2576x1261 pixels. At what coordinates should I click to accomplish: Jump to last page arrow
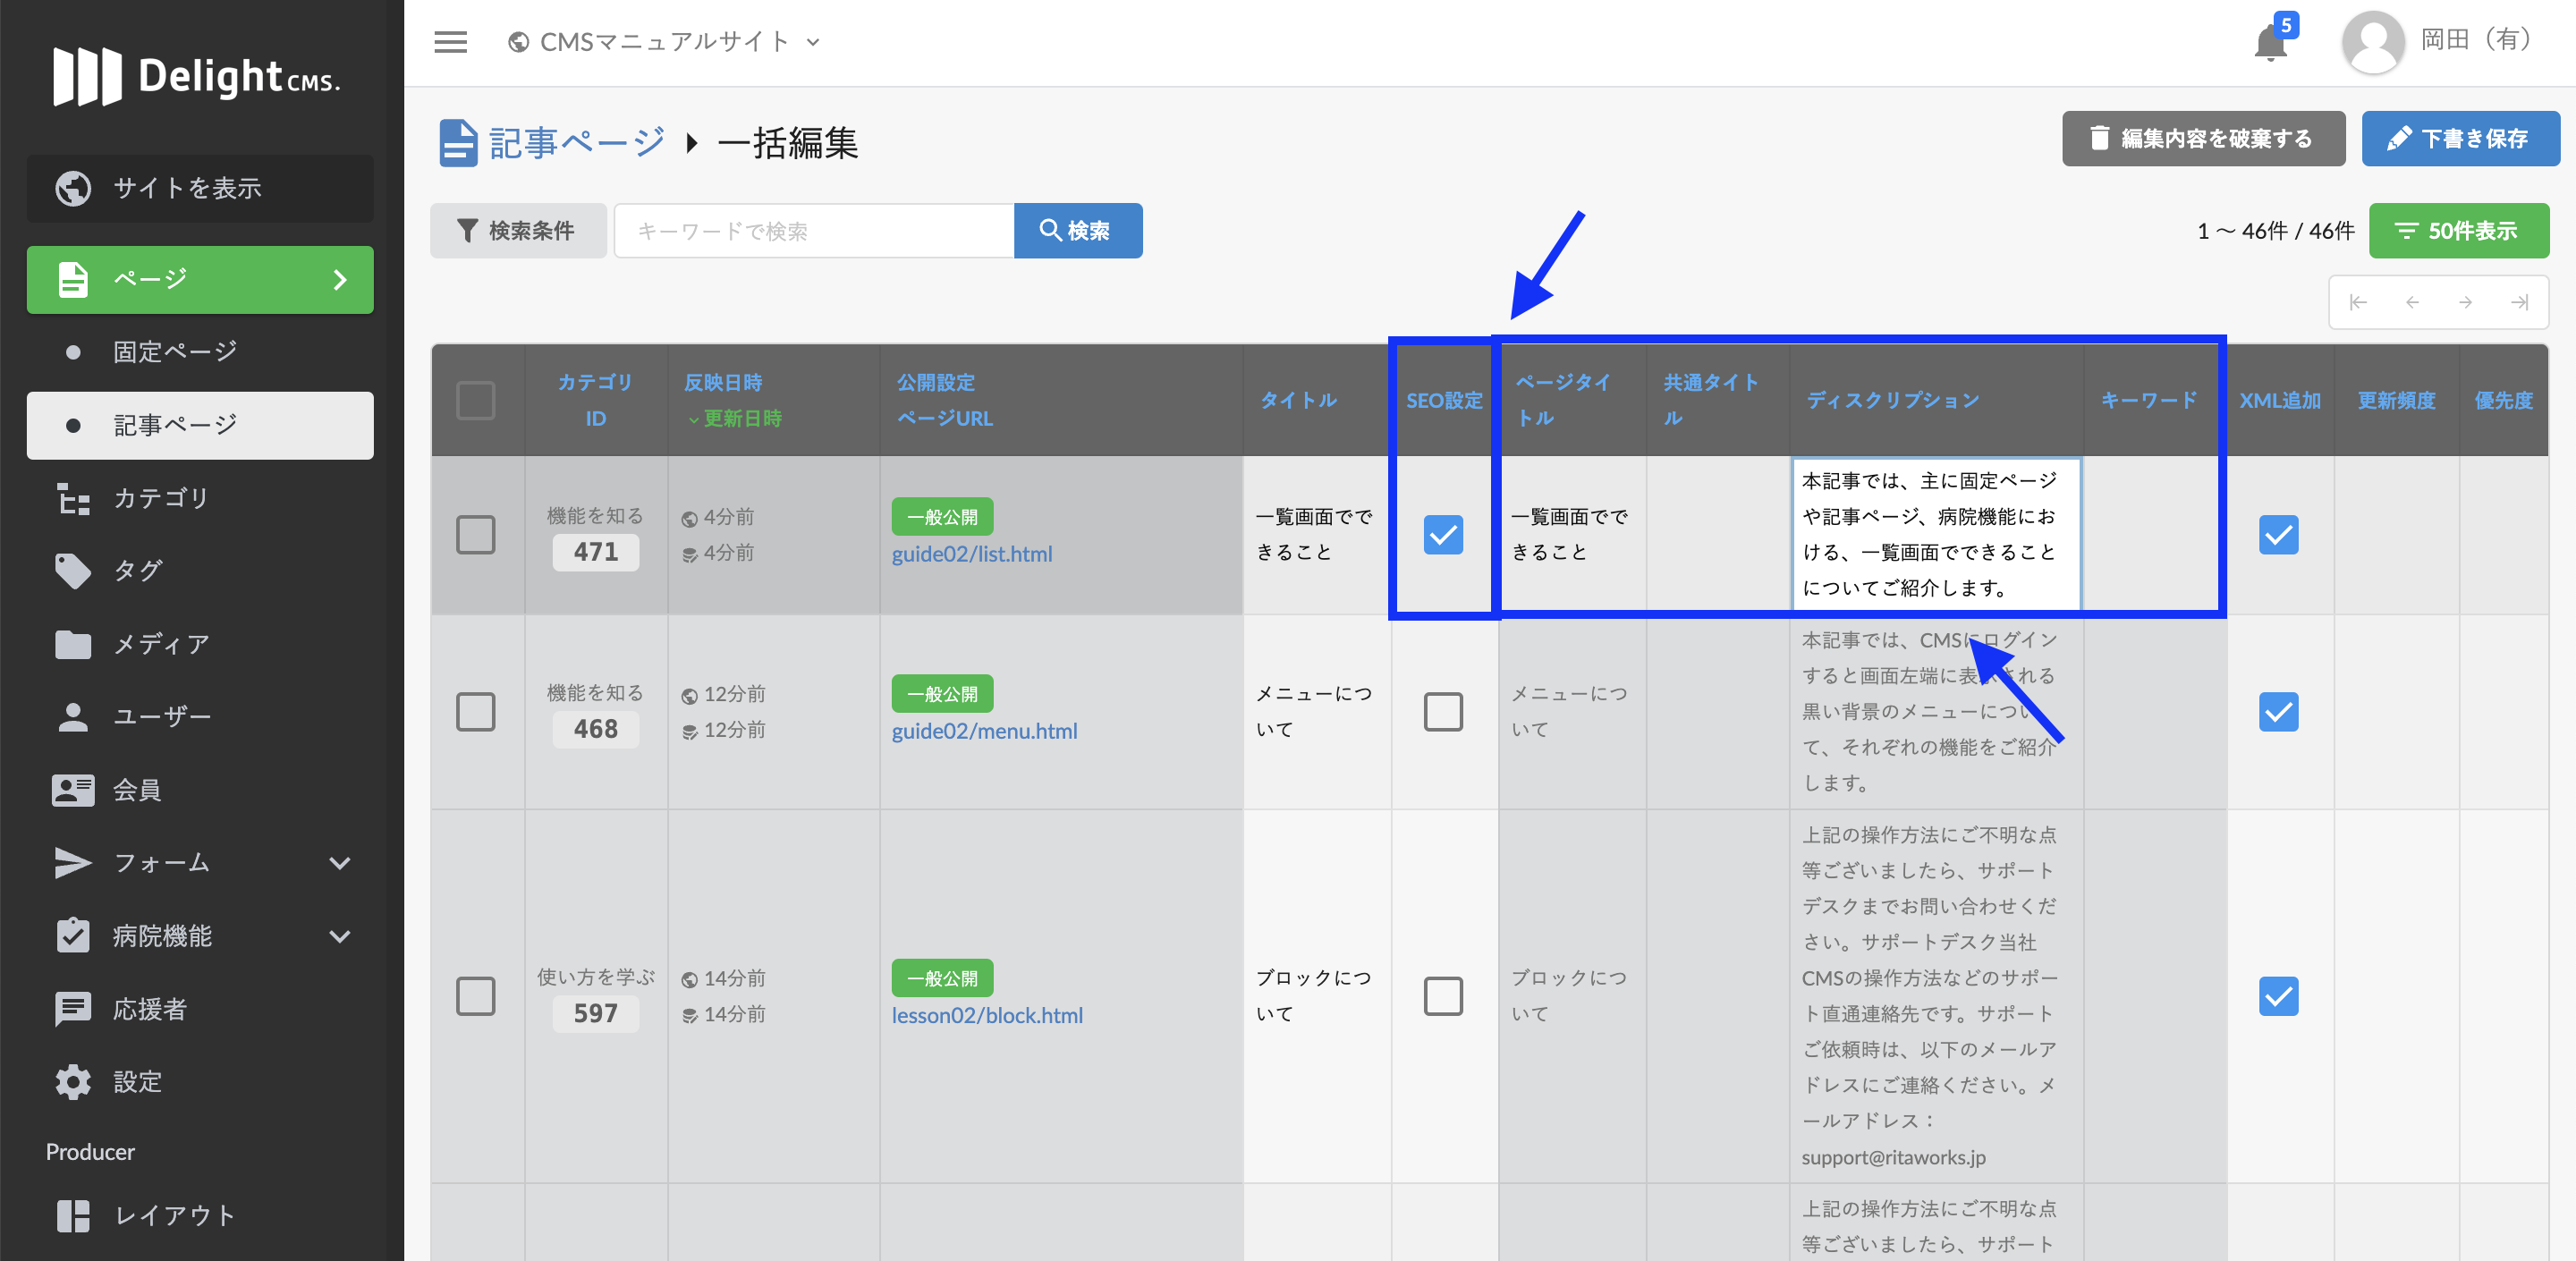2519,302
